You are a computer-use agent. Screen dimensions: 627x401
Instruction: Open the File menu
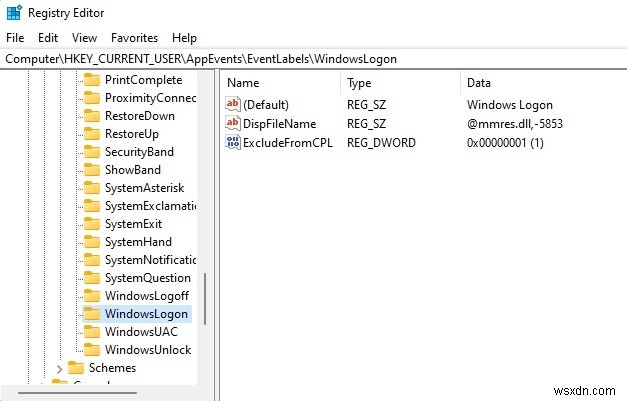(x=15, y=38)
